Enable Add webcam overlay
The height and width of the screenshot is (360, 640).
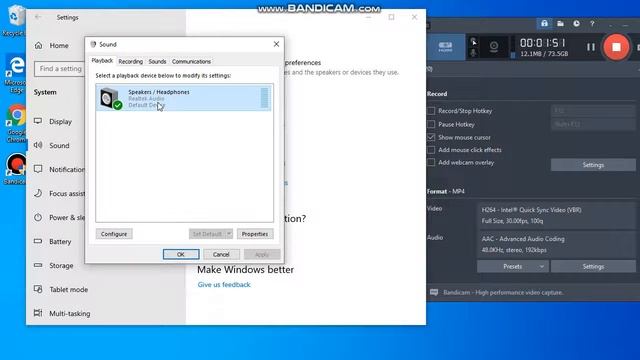pos(431,162)
